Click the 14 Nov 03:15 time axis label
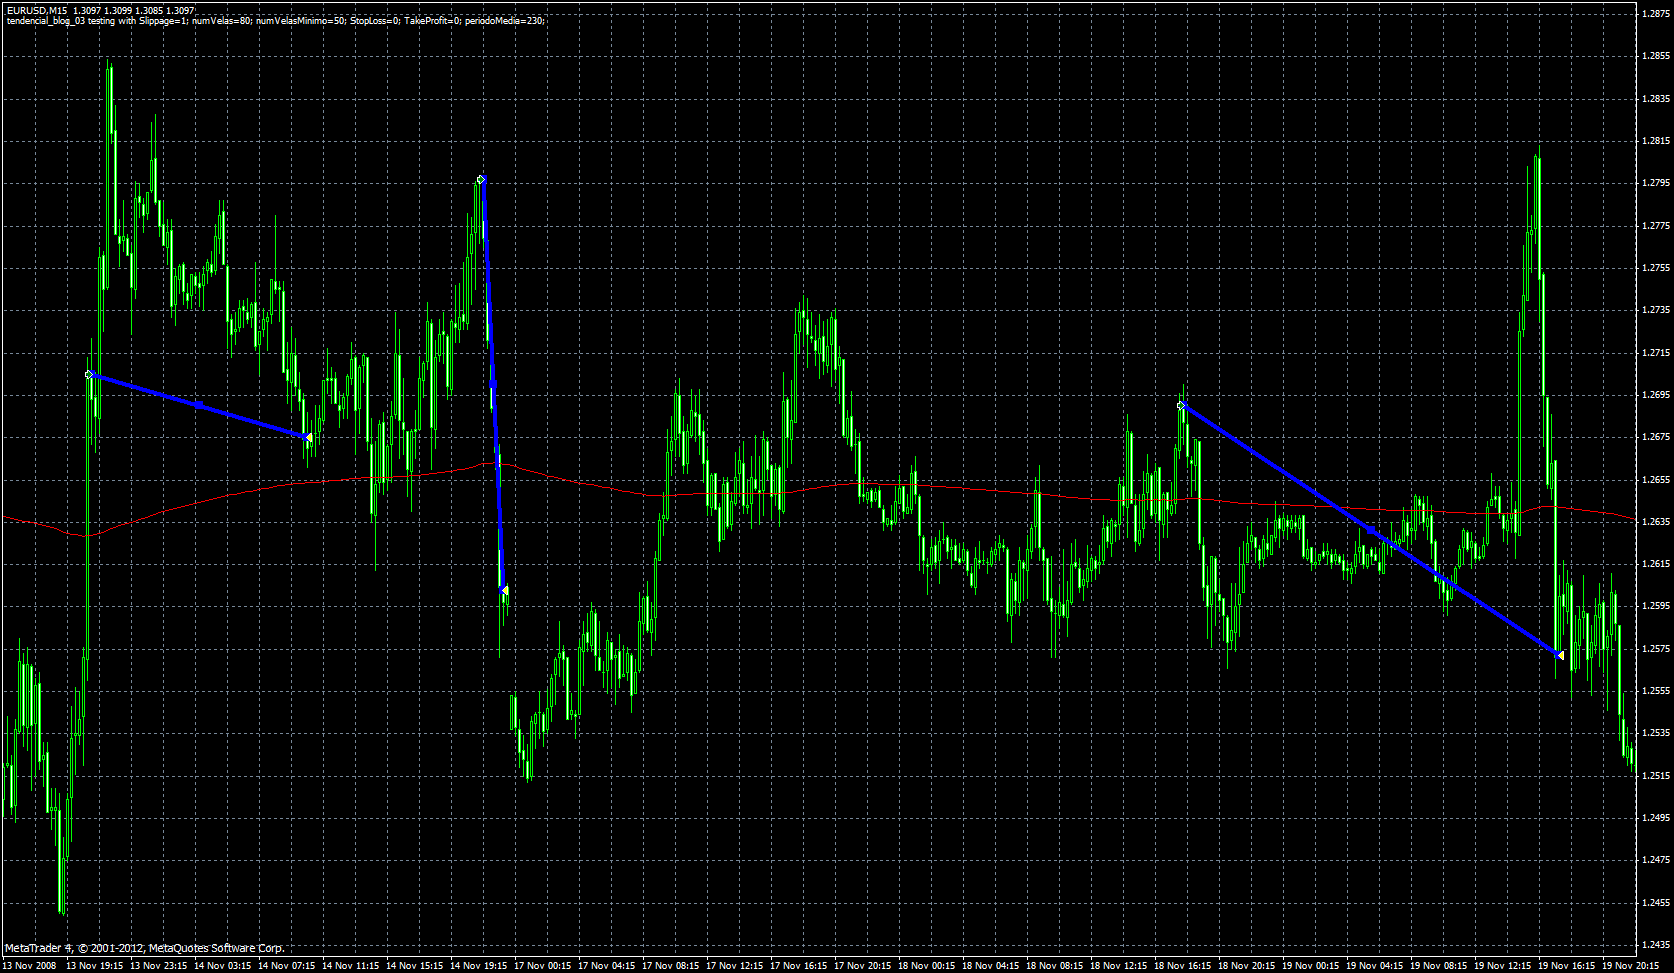This screenshot has height=973, width=1674. tap(223, 966)
